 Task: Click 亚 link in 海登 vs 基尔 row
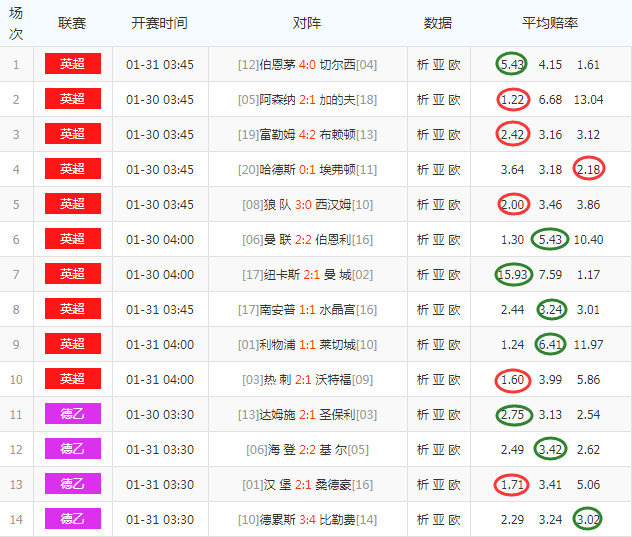point(439,450)
